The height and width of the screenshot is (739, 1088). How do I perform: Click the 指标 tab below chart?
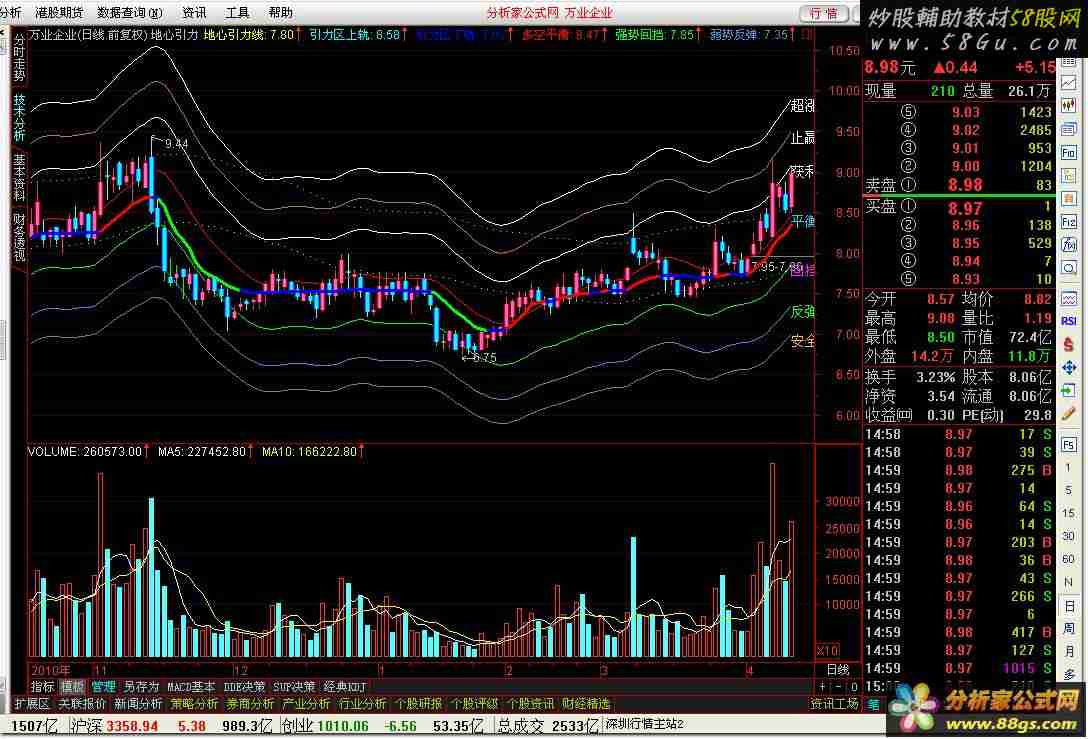[42, 687]
